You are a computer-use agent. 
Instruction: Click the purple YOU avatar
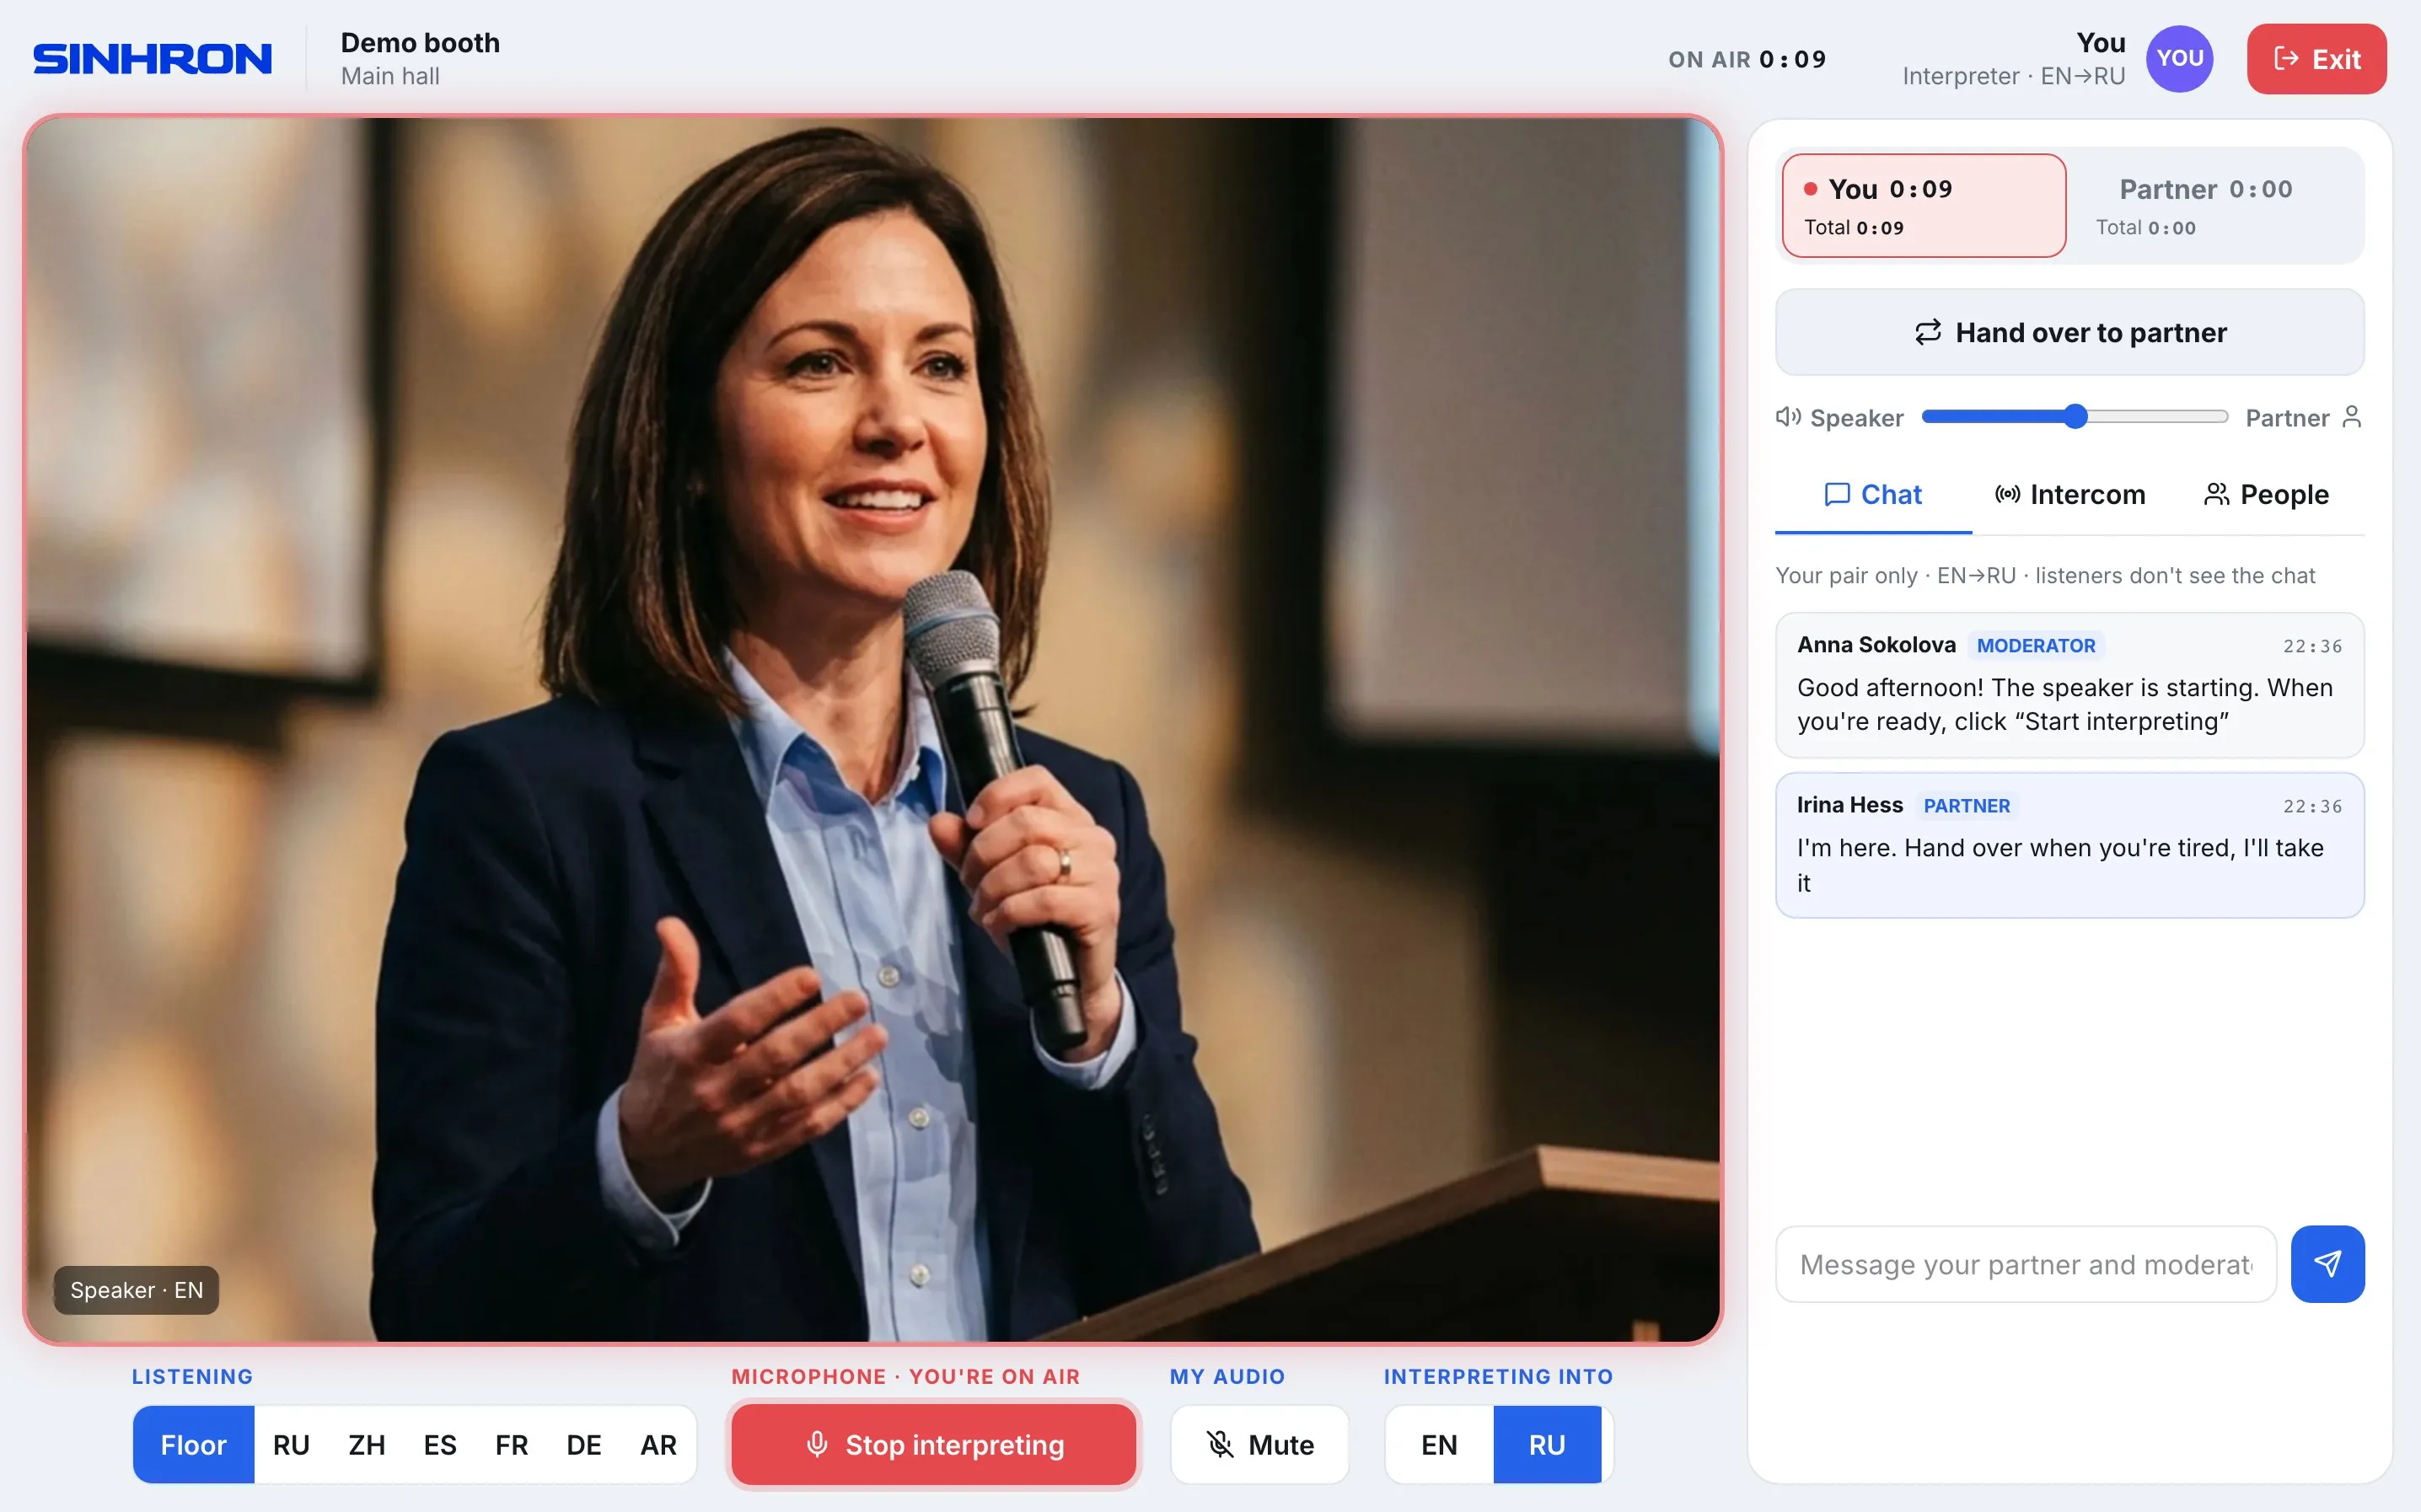(2179, 59)
